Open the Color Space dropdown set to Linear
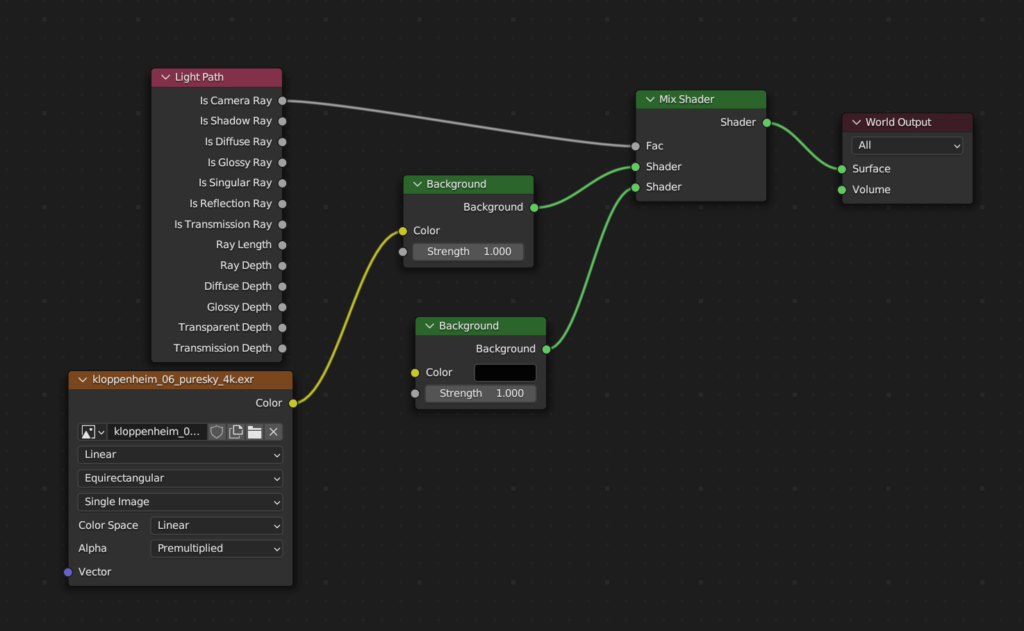Screen dimensions: 1024x631 (x=216, y=525)
